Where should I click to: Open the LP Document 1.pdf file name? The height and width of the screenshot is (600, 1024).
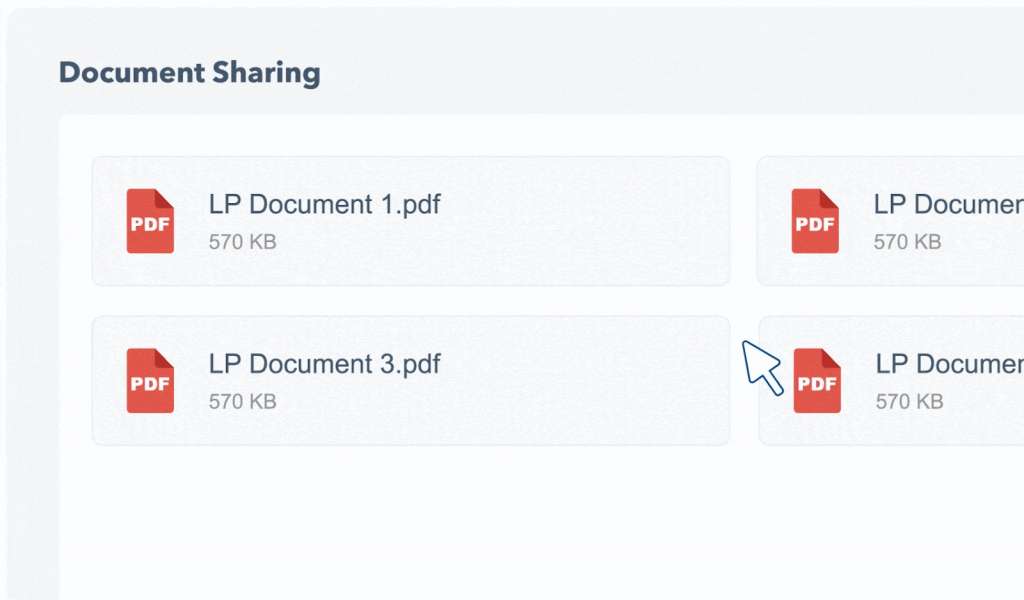click(324, 204)
